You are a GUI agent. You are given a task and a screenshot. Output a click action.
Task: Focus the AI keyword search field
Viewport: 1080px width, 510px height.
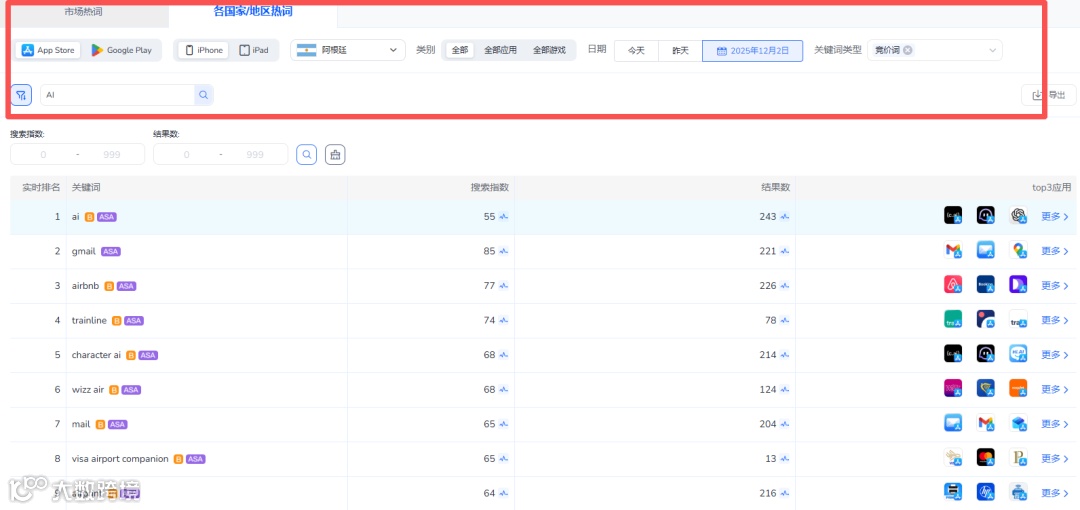[x=117, y=95]
